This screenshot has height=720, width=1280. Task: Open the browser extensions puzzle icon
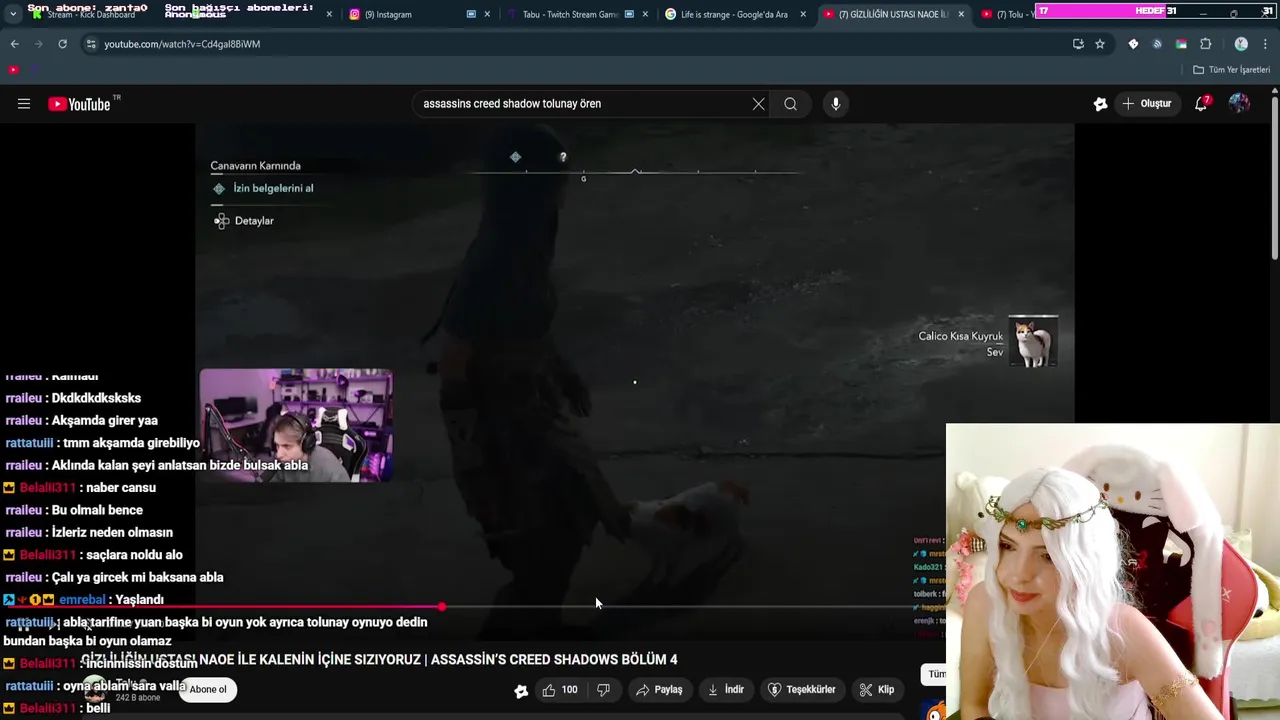click(x=1205, y=44)
